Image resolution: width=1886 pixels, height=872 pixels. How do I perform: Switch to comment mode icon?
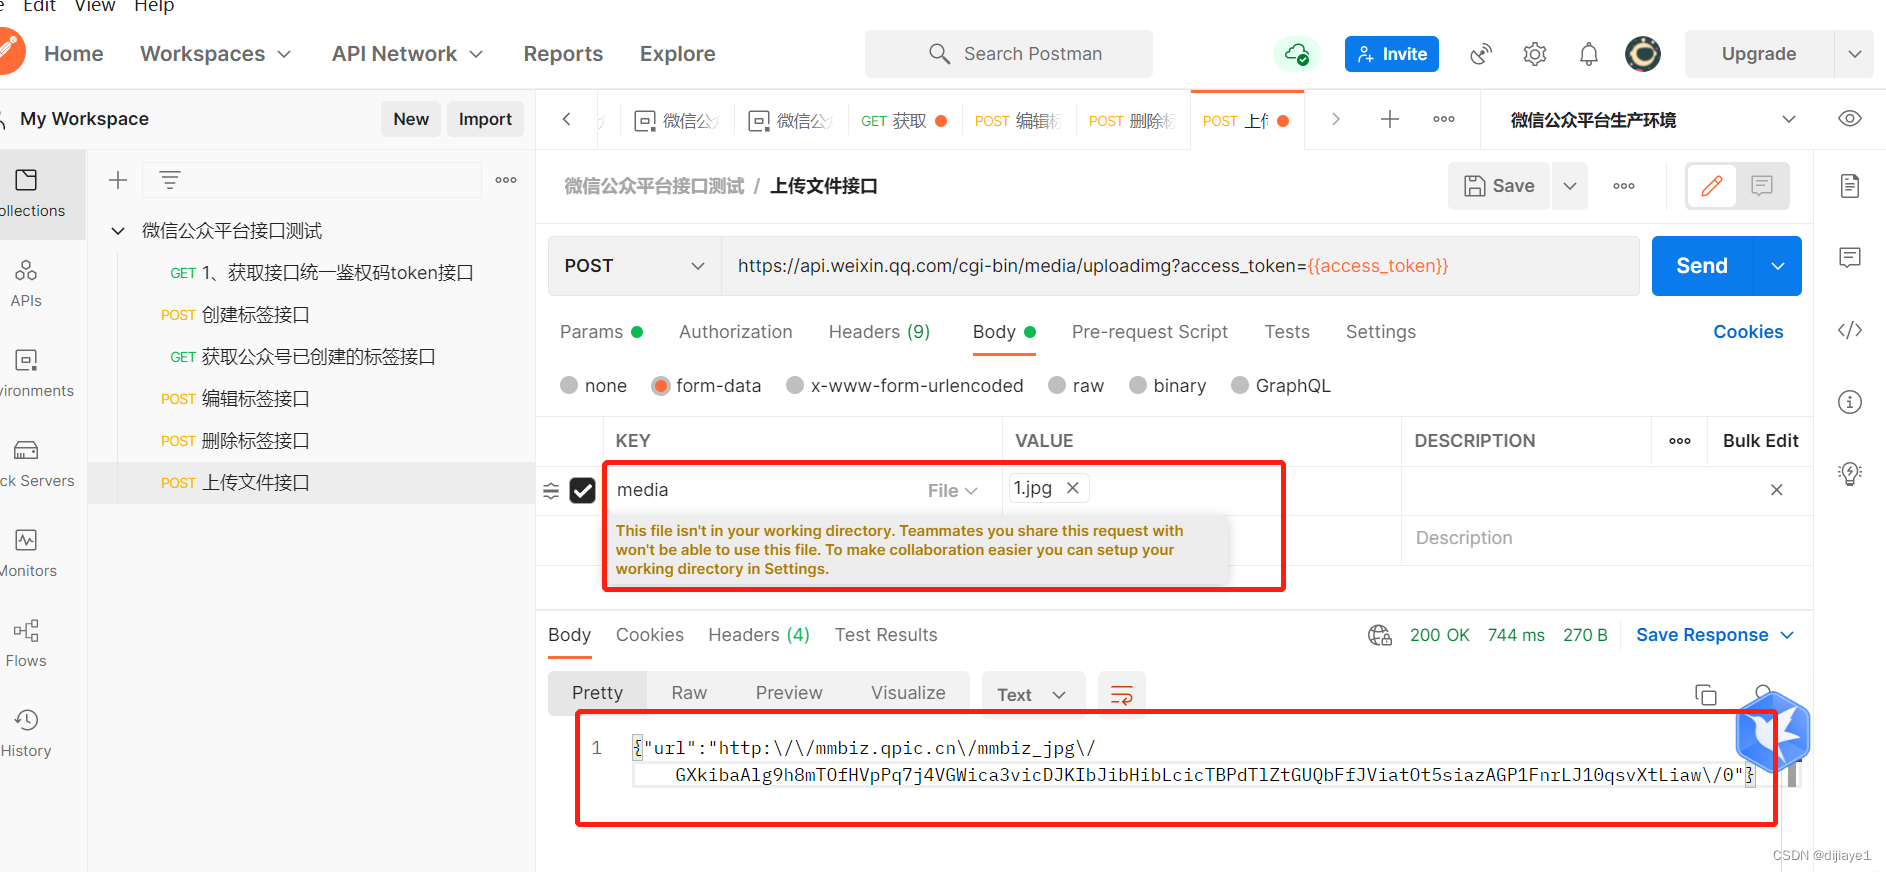pos(1762,186)
